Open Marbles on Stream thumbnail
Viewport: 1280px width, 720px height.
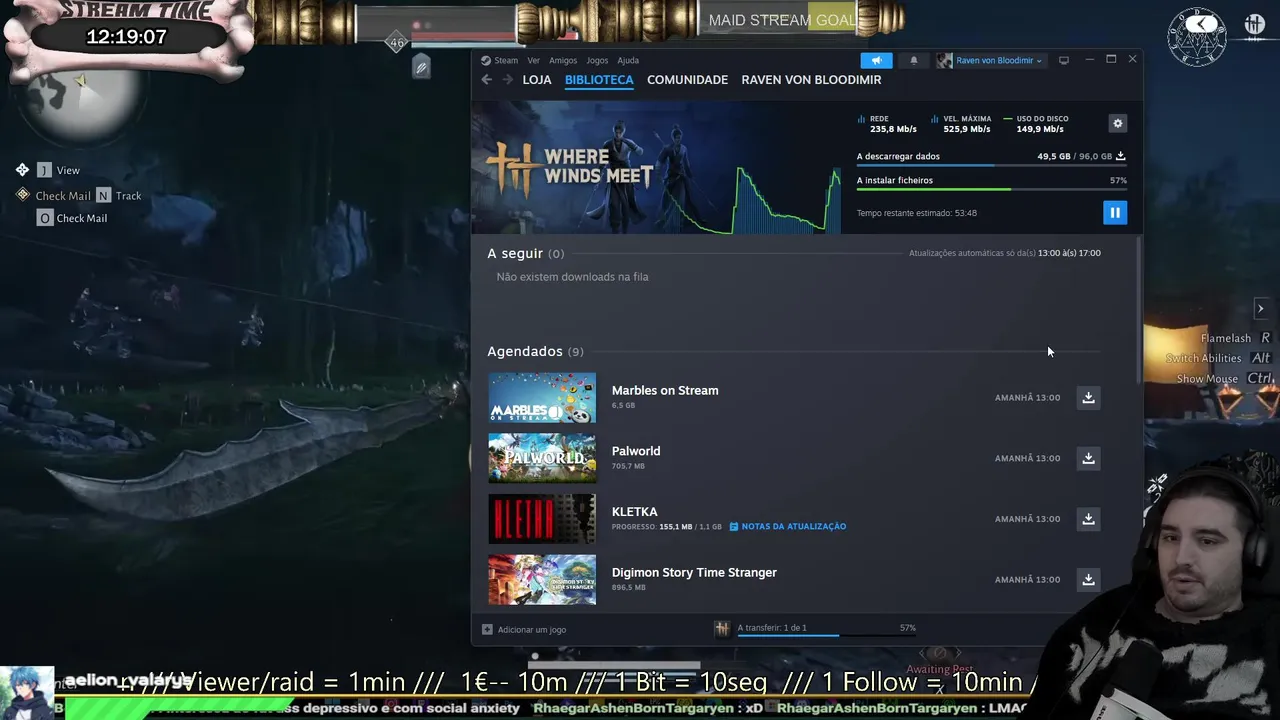(542, 397)
